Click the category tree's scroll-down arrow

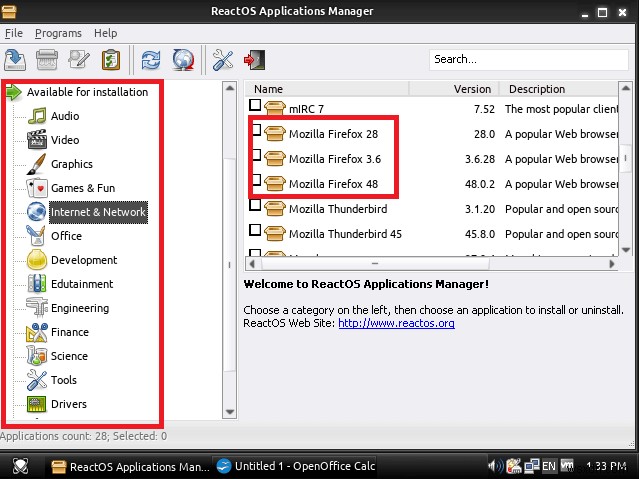(x=230, y=412)
